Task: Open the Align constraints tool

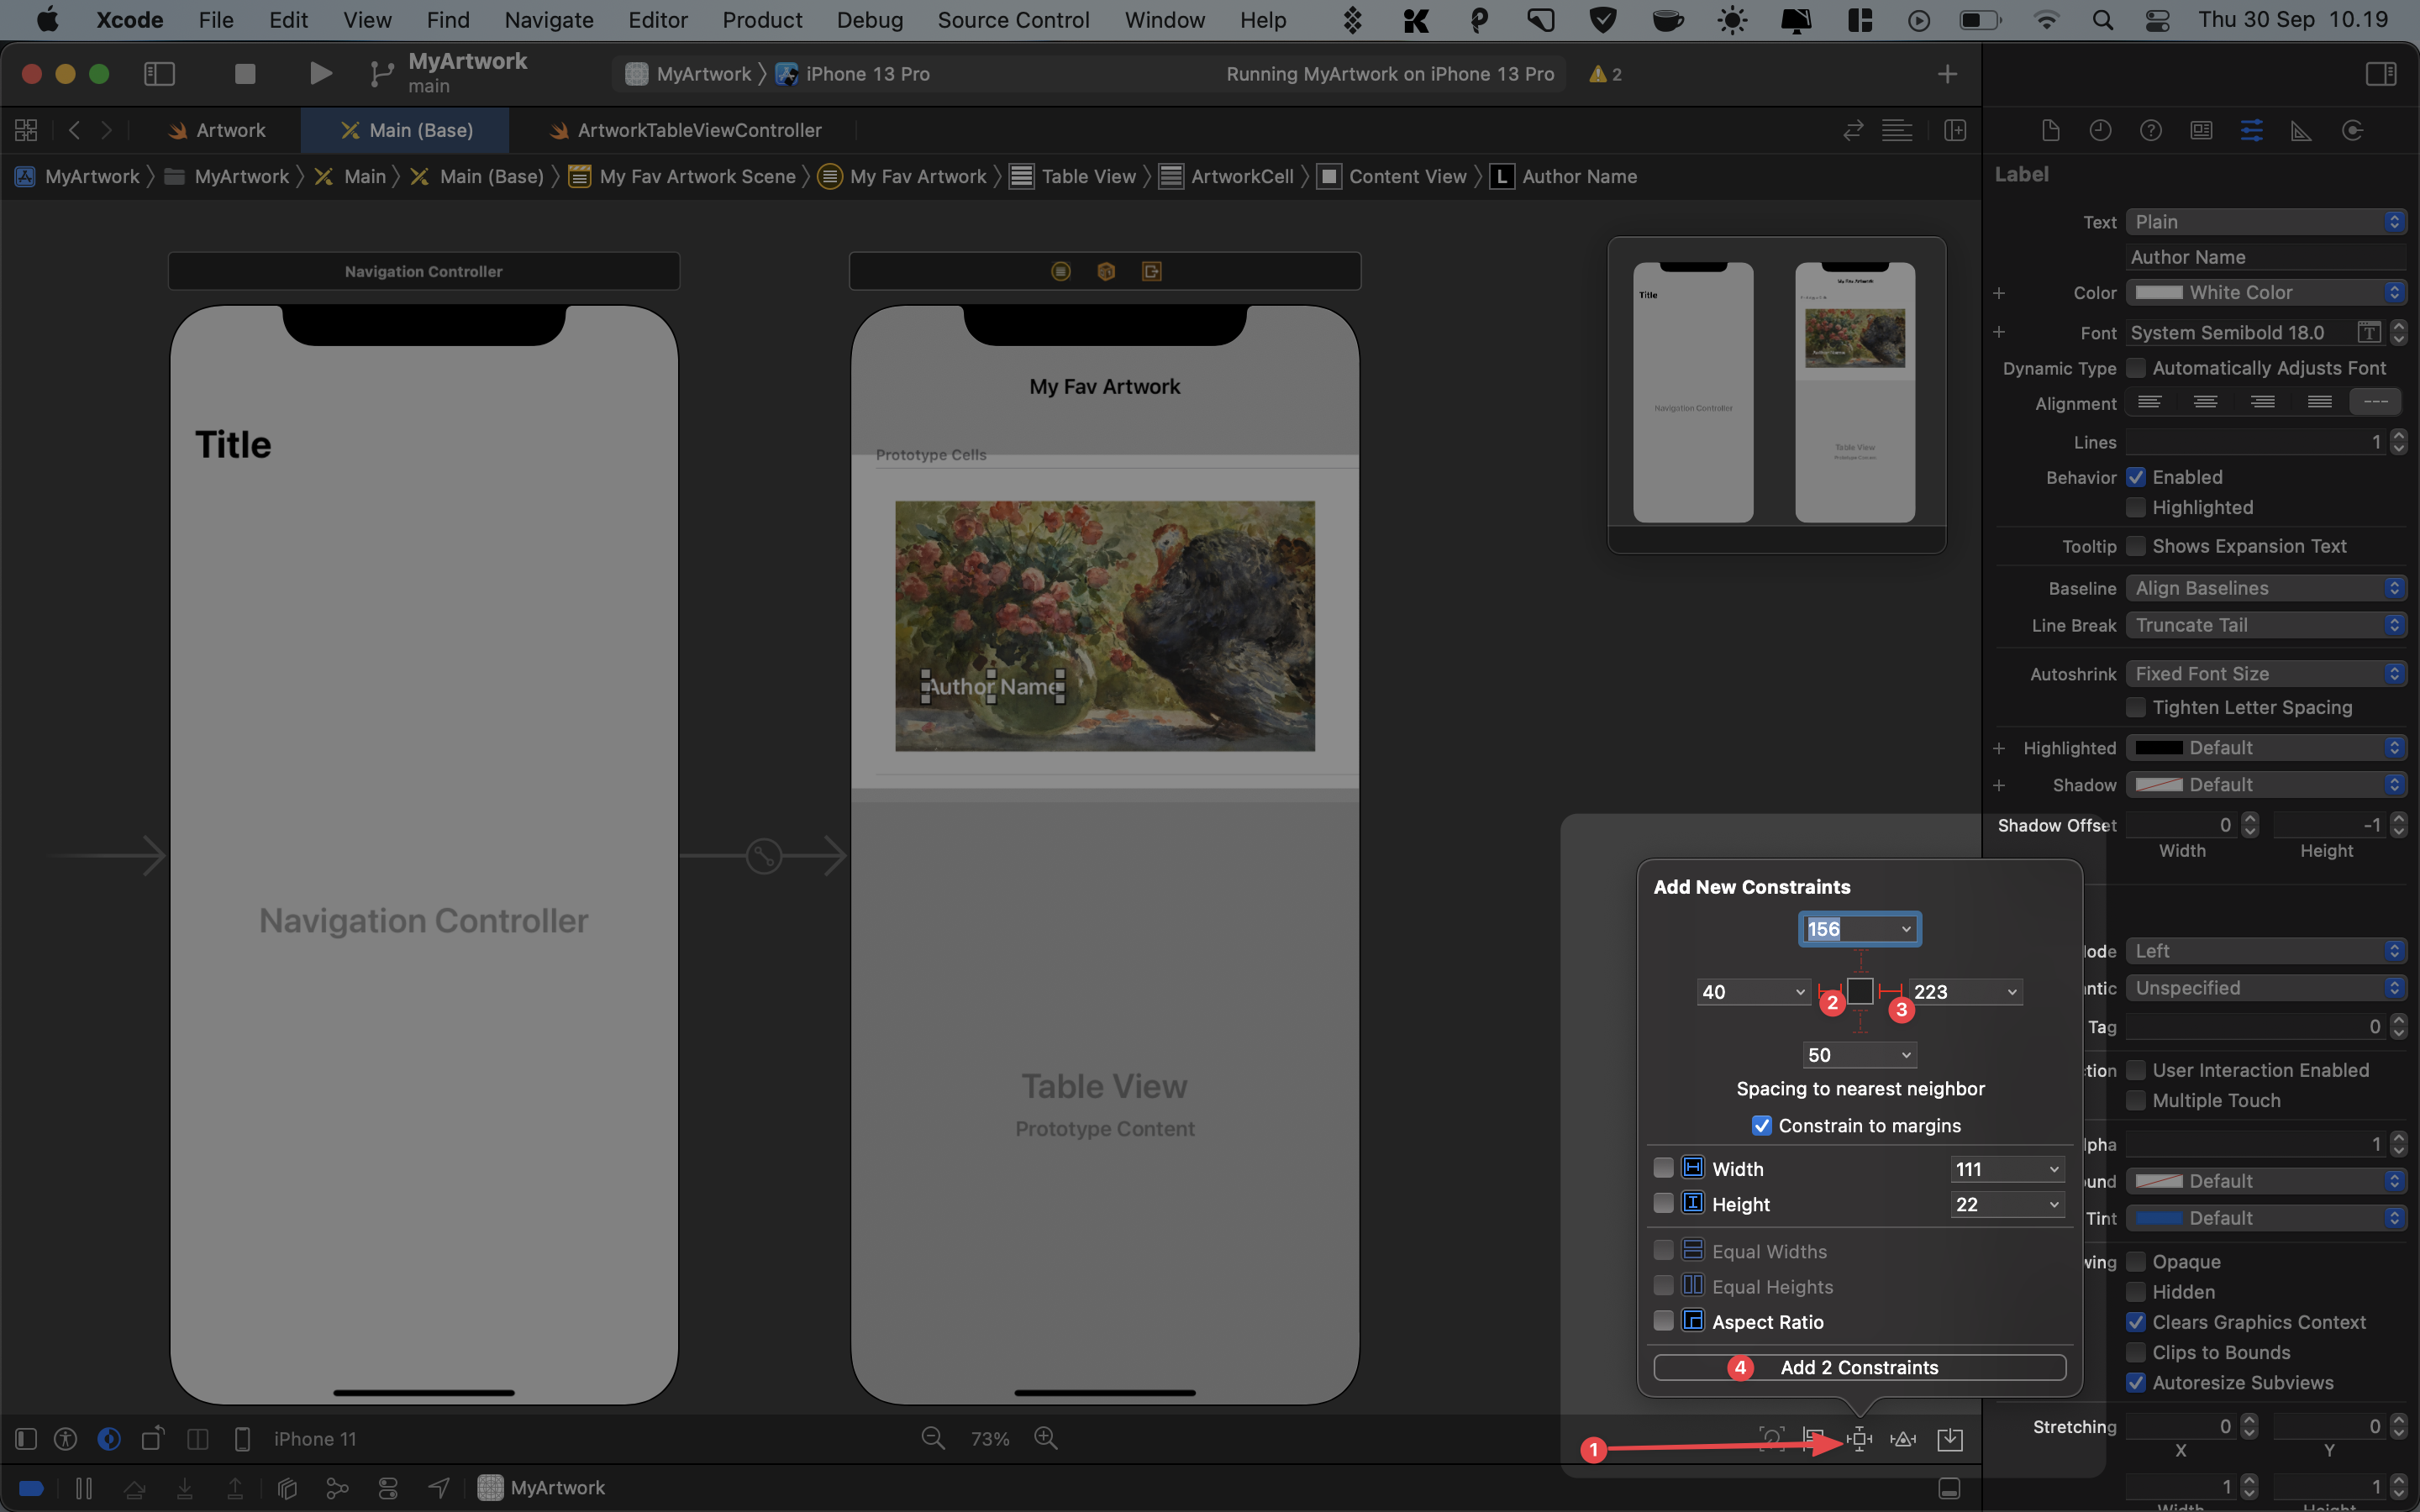Action: tap(1814, 1439)
